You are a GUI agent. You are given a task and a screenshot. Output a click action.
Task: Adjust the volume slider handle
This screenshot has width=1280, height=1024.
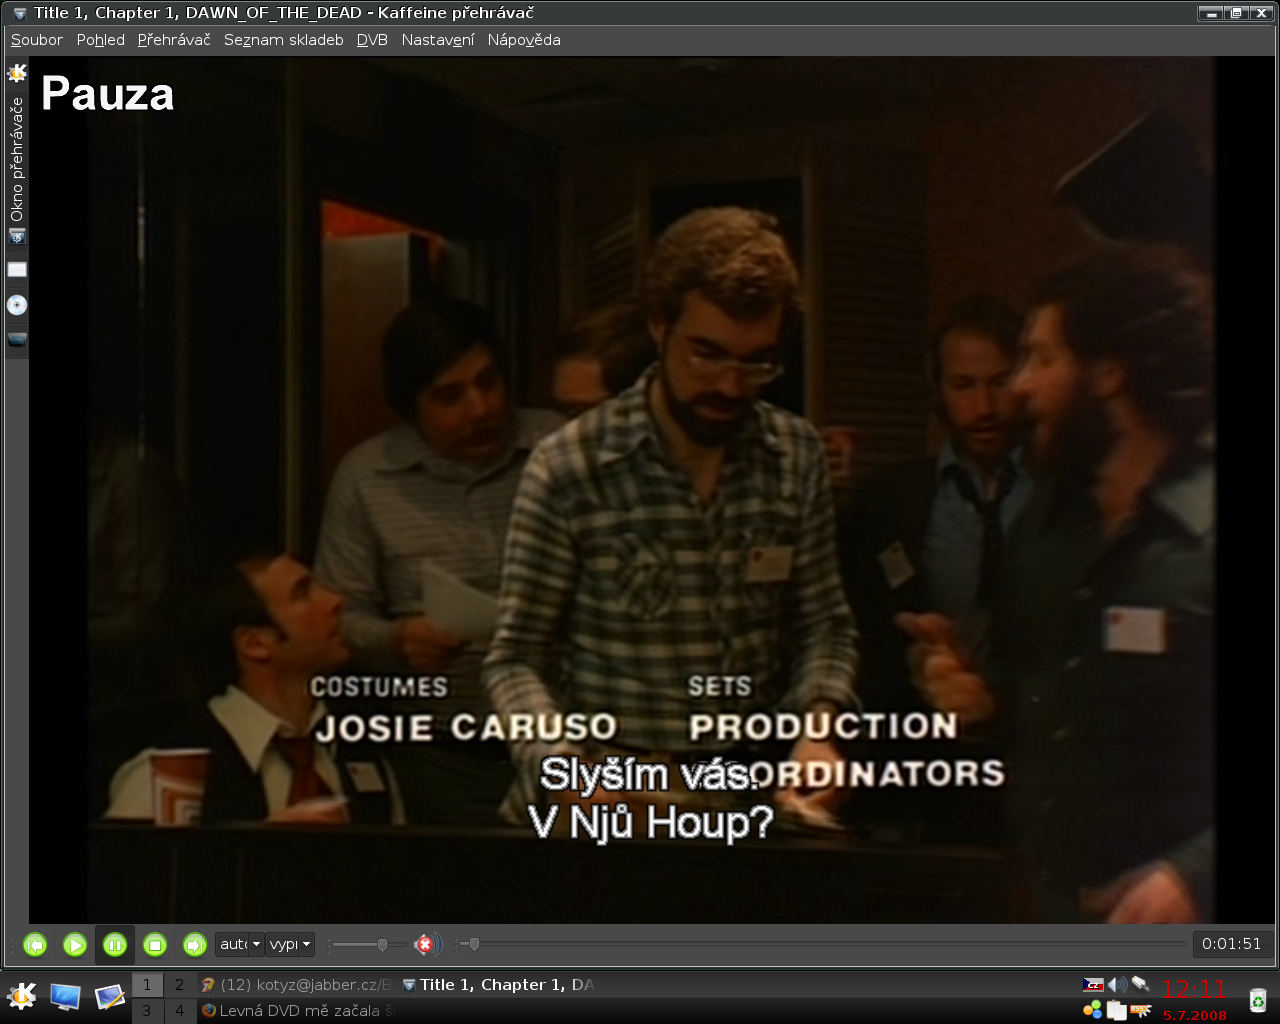(x=382, y=944)
